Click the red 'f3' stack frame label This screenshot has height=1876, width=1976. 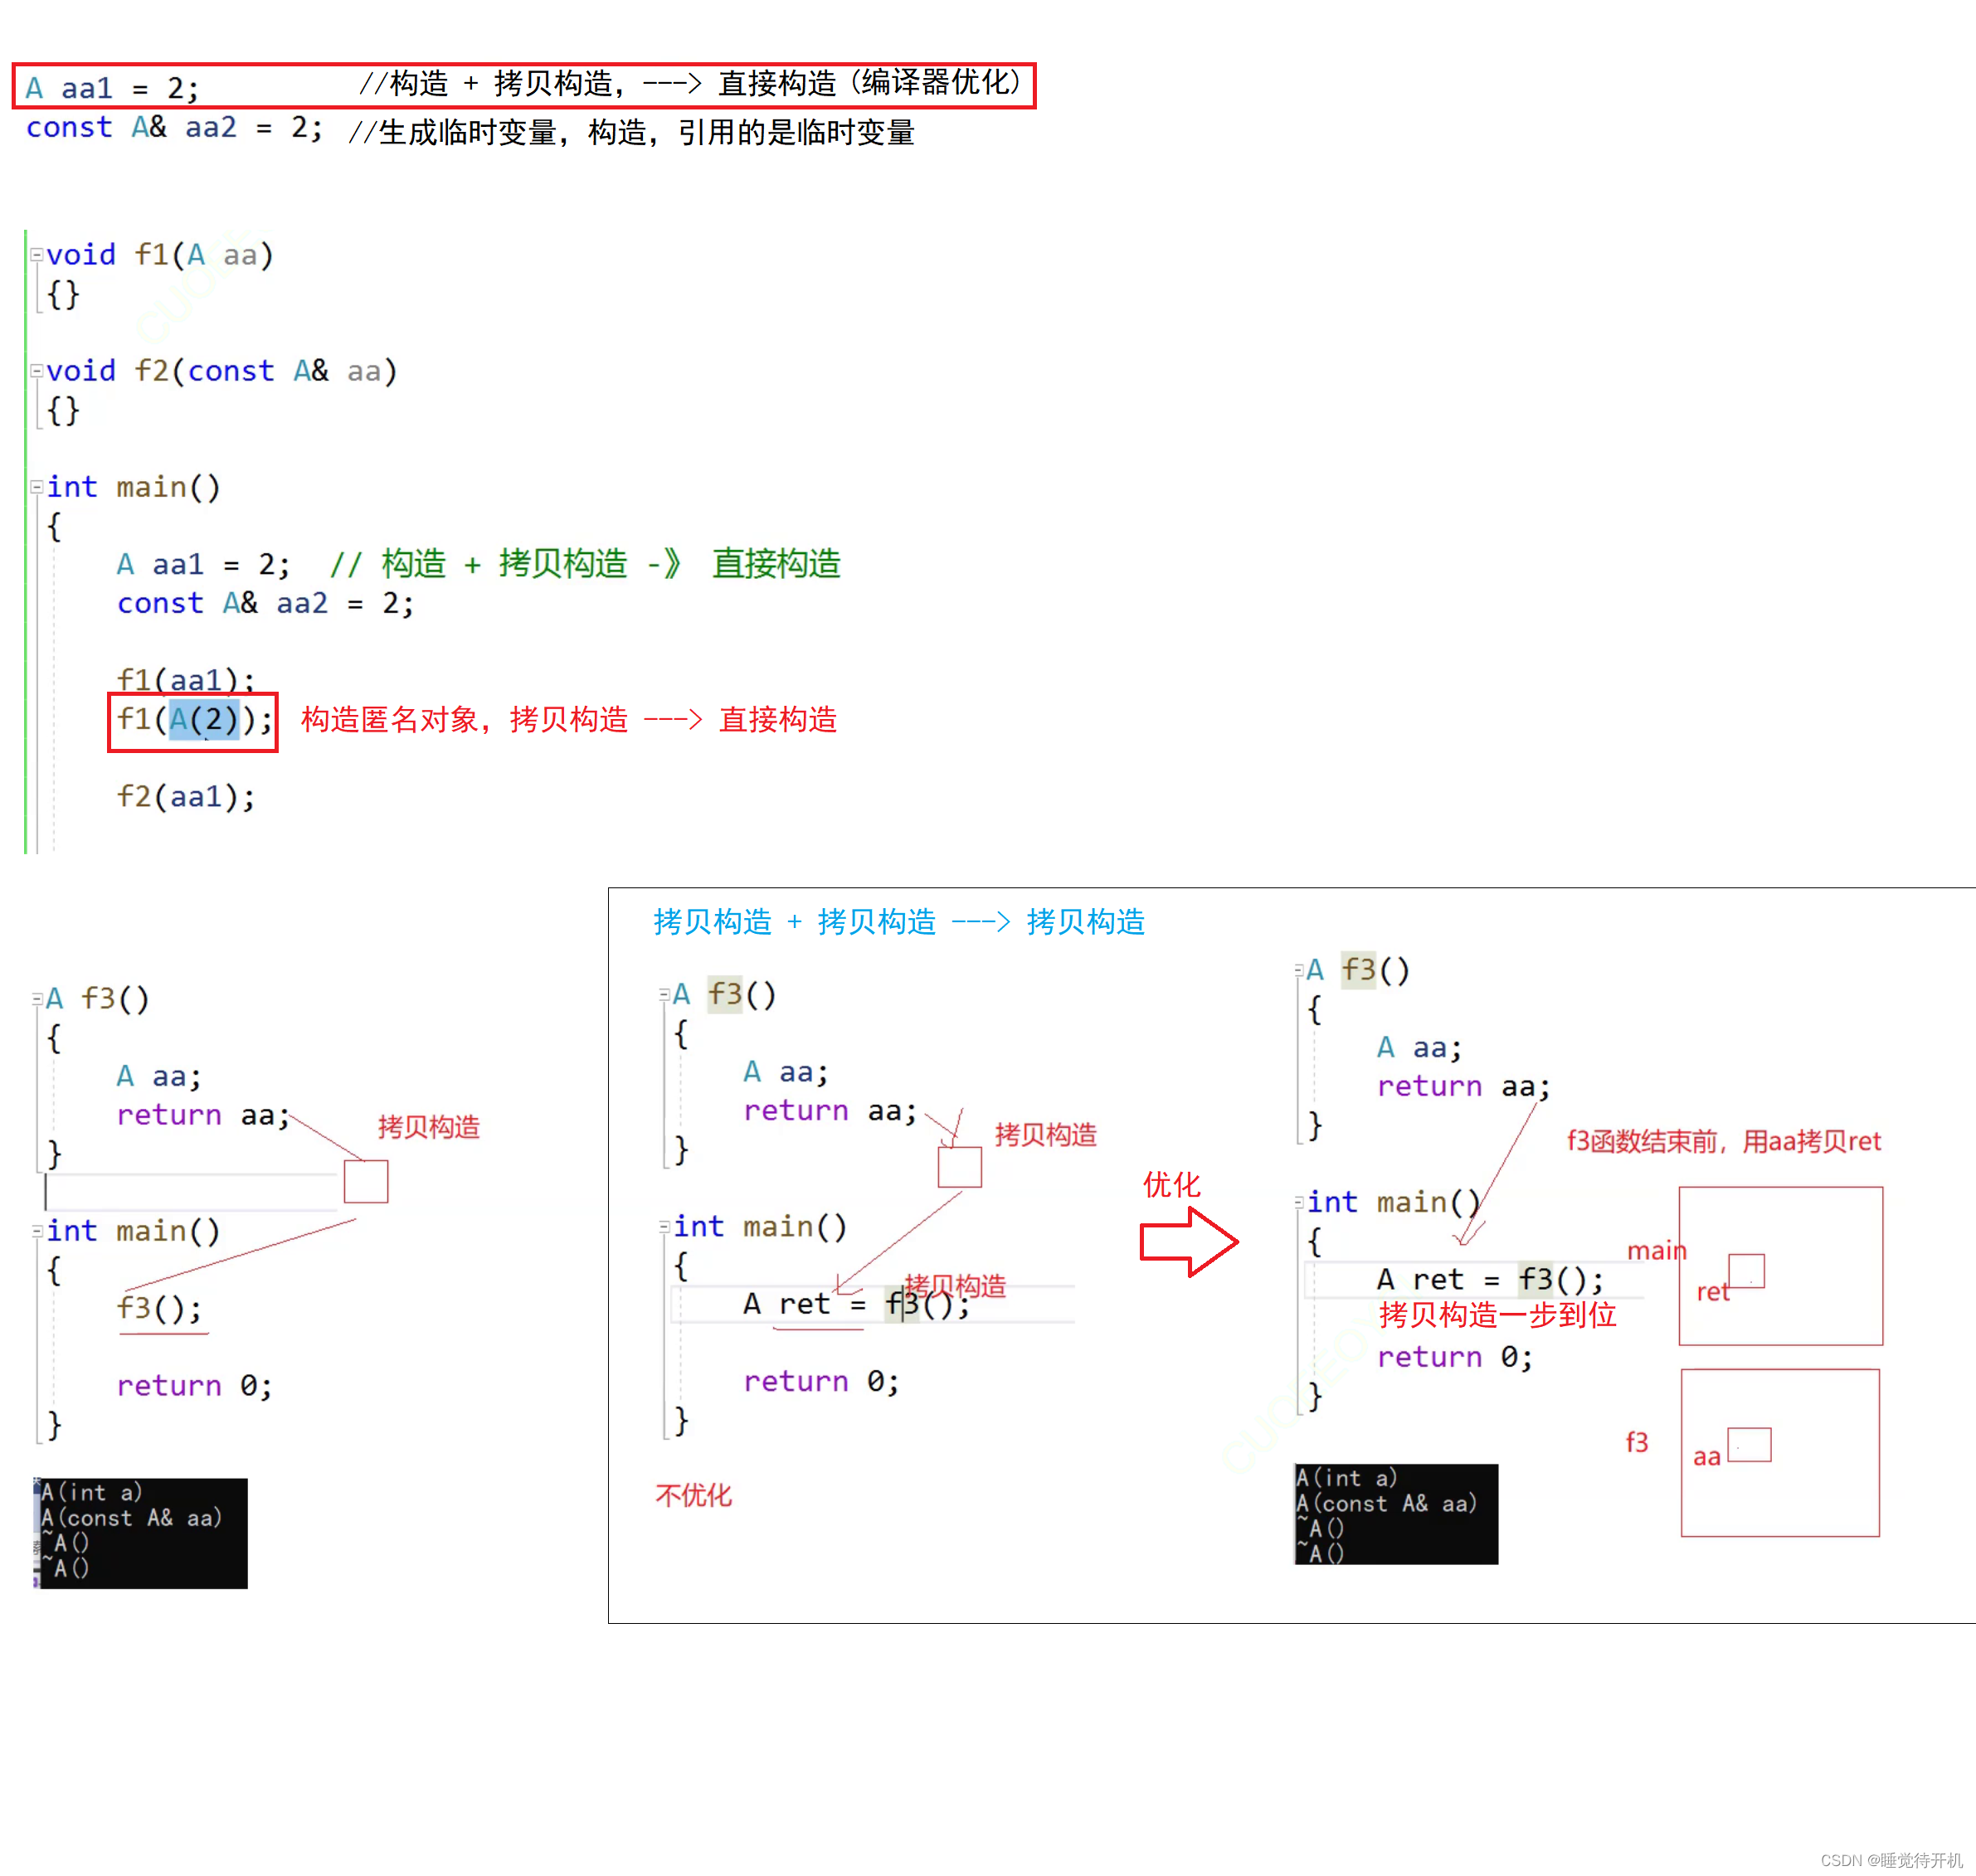click(1636, 1442)
